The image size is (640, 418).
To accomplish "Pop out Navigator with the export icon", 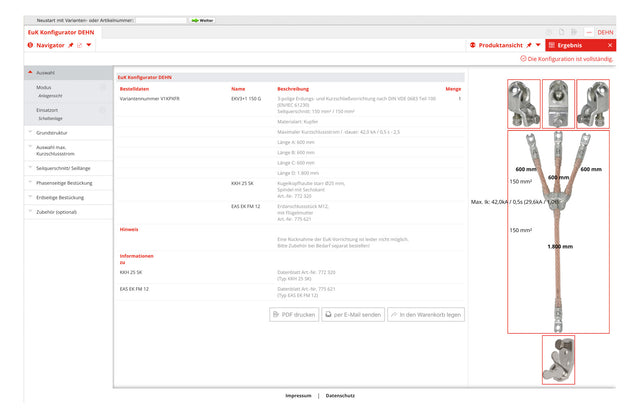I will (x=80, y=45).
